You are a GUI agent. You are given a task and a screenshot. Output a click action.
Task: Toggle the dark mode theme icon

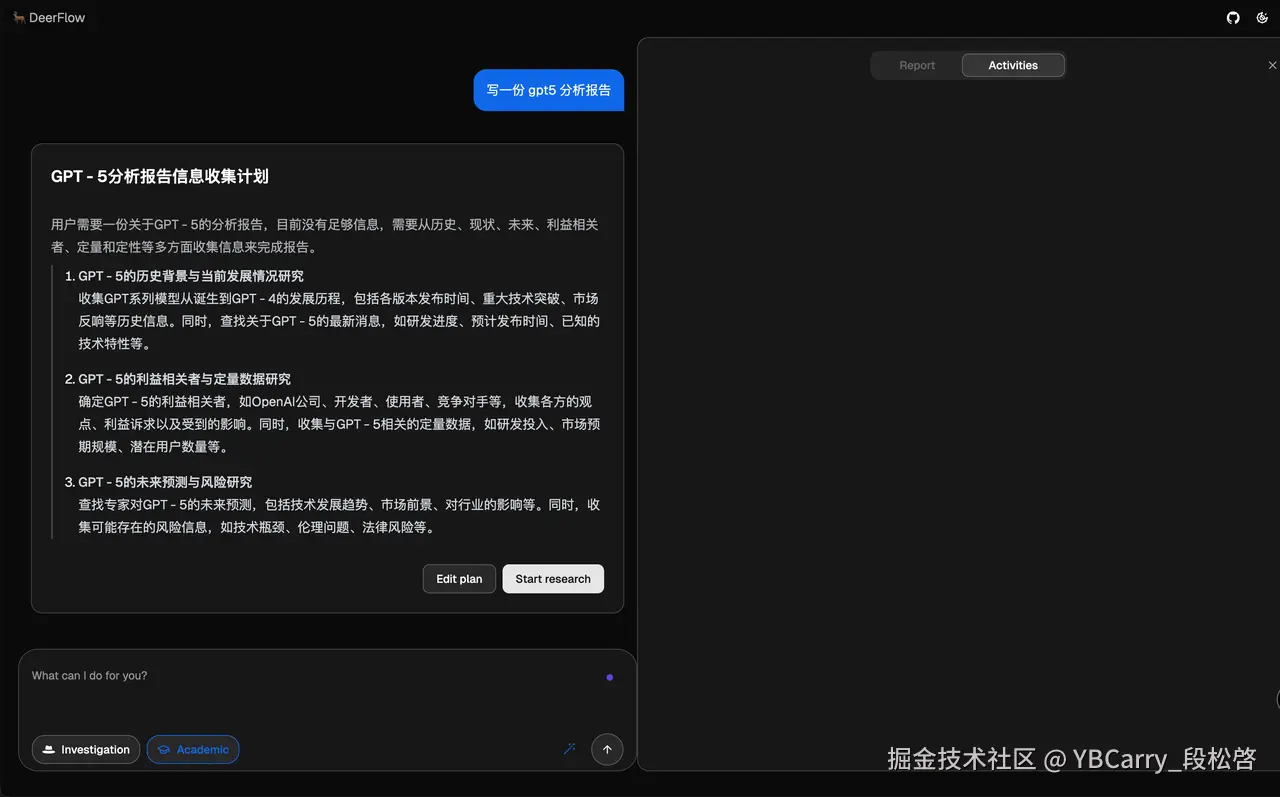[x=1262, y=18]
